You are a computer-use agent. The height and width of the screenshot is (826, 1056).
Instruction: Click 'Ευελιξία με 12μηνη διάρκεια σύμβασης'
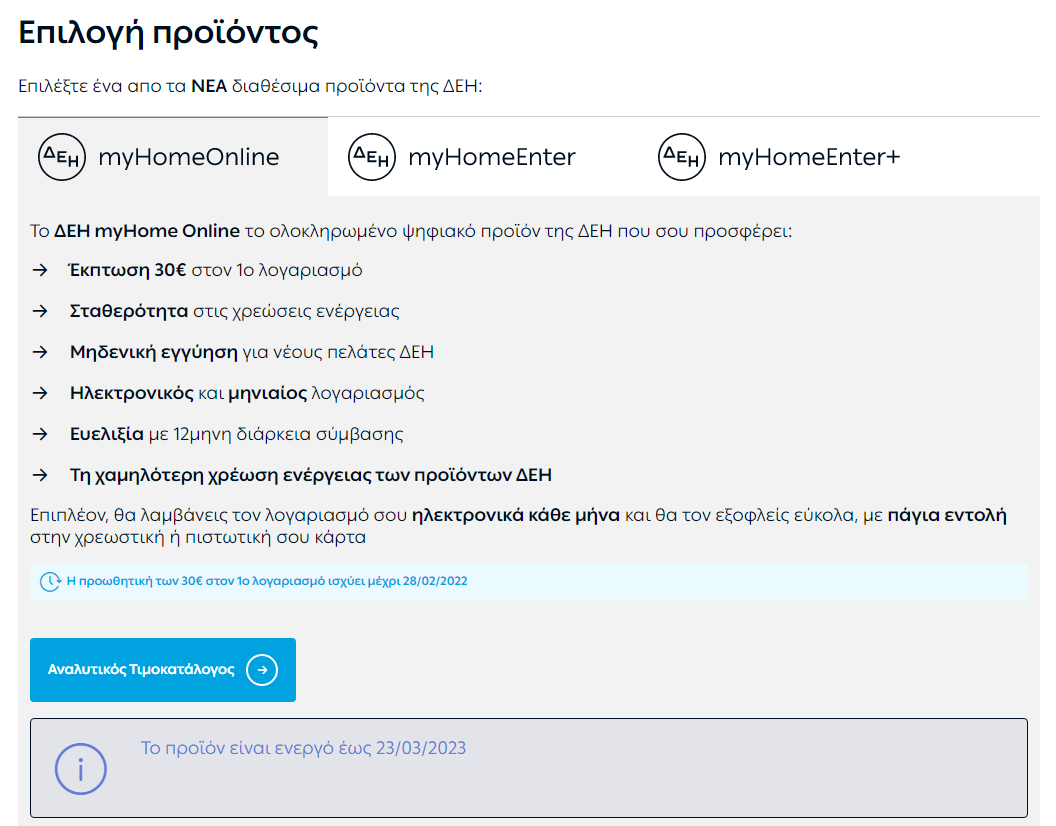pyautogui.click(x=236, y=434)
